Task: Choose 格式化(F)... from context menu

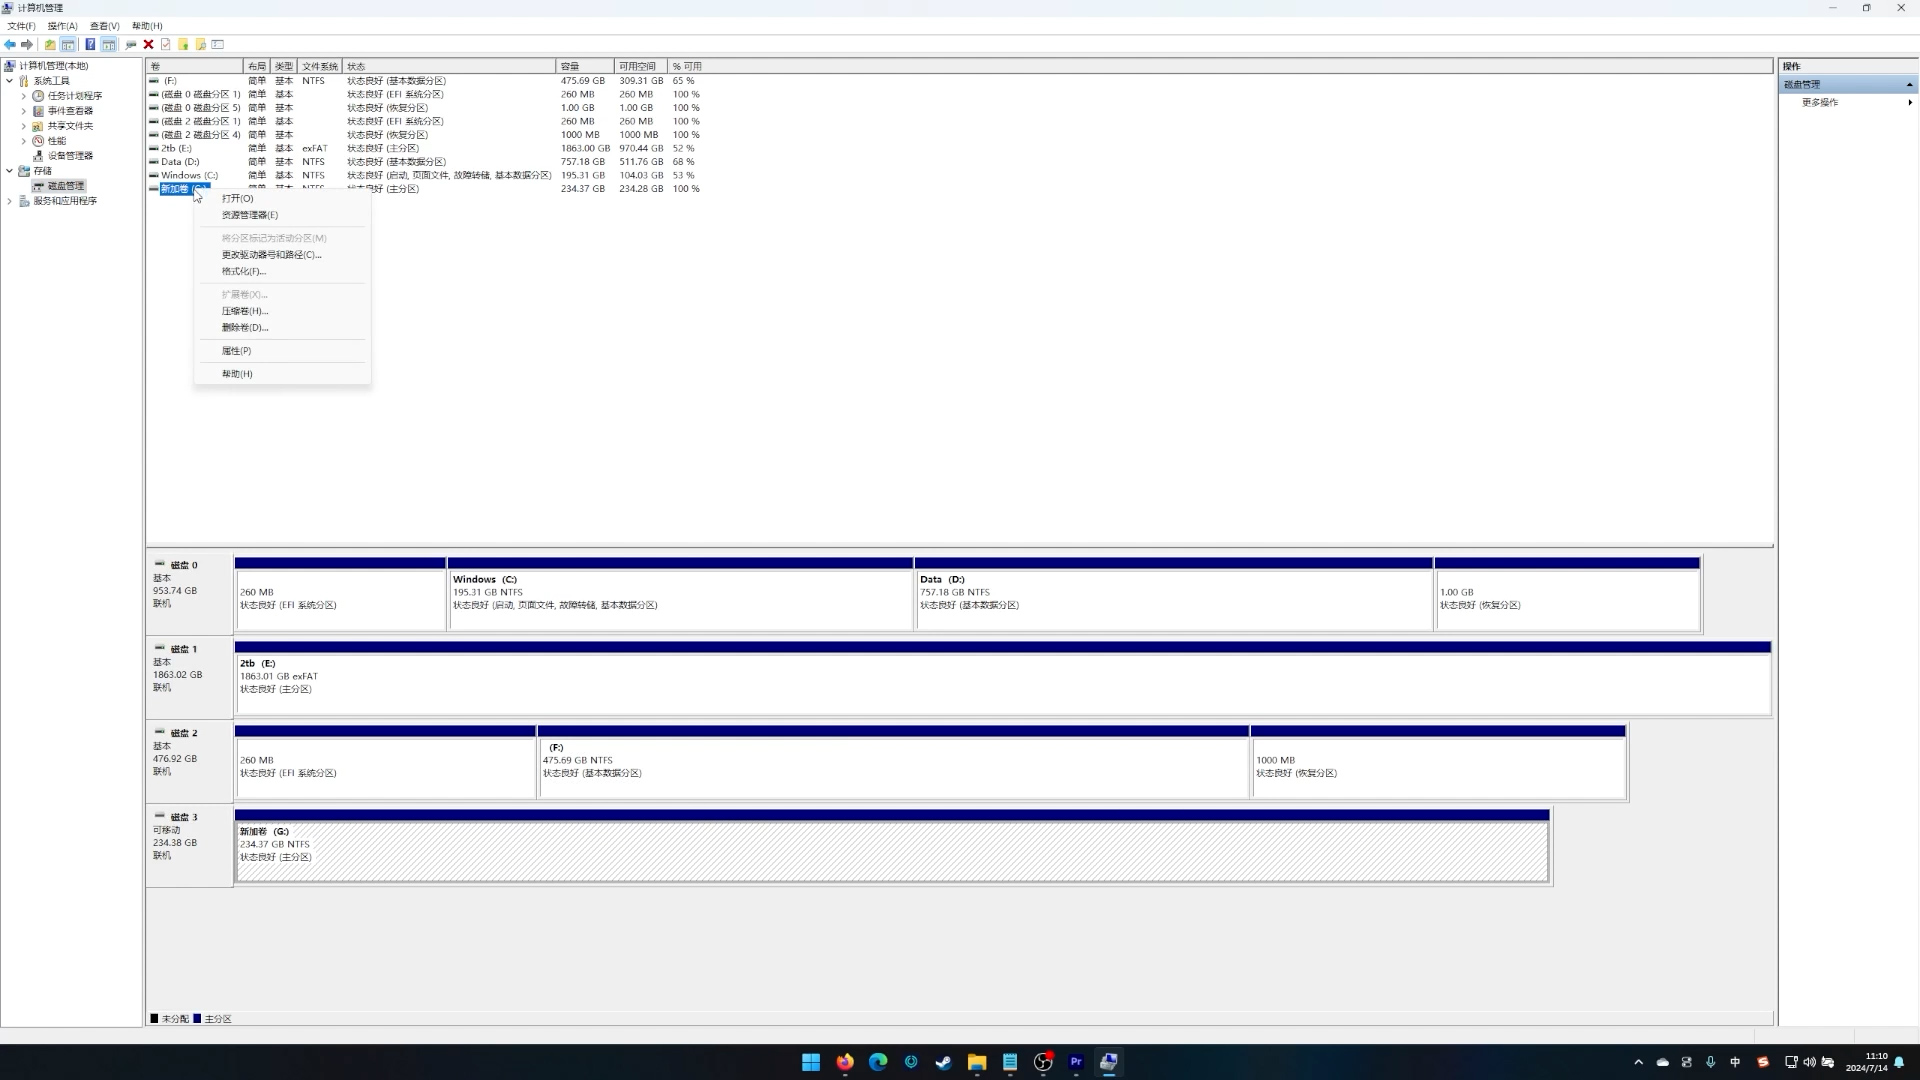Action: click(243, 271)
